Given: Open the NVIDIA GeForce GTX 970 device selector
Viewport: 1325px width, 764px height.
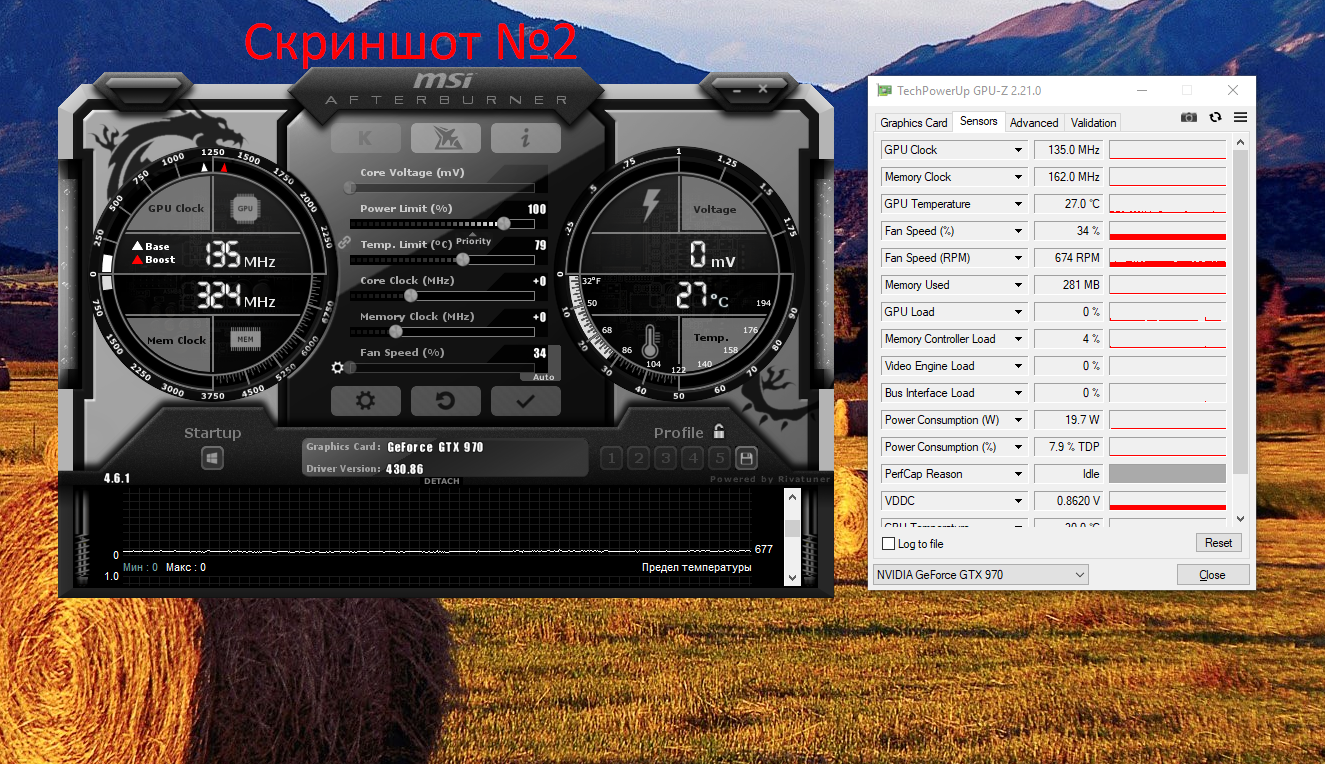Looking at the screenshot, I should (x=980, y=575).
